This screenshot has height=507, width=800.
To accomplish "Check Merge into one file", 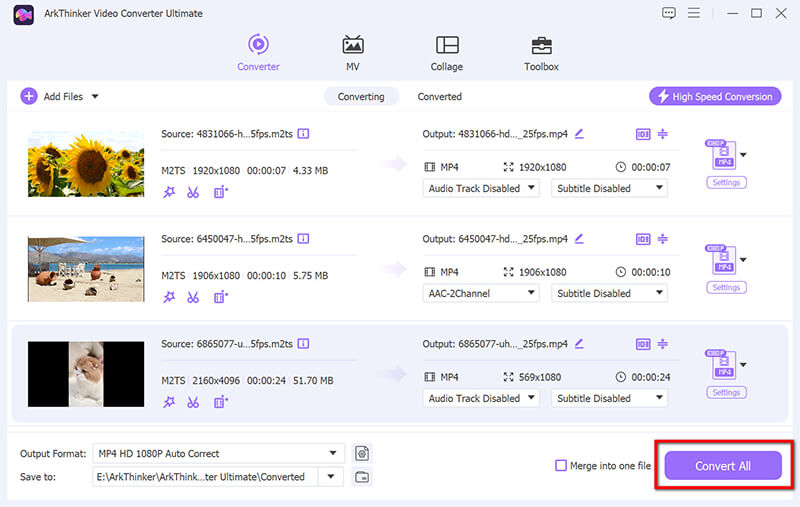I will point(561,465).
